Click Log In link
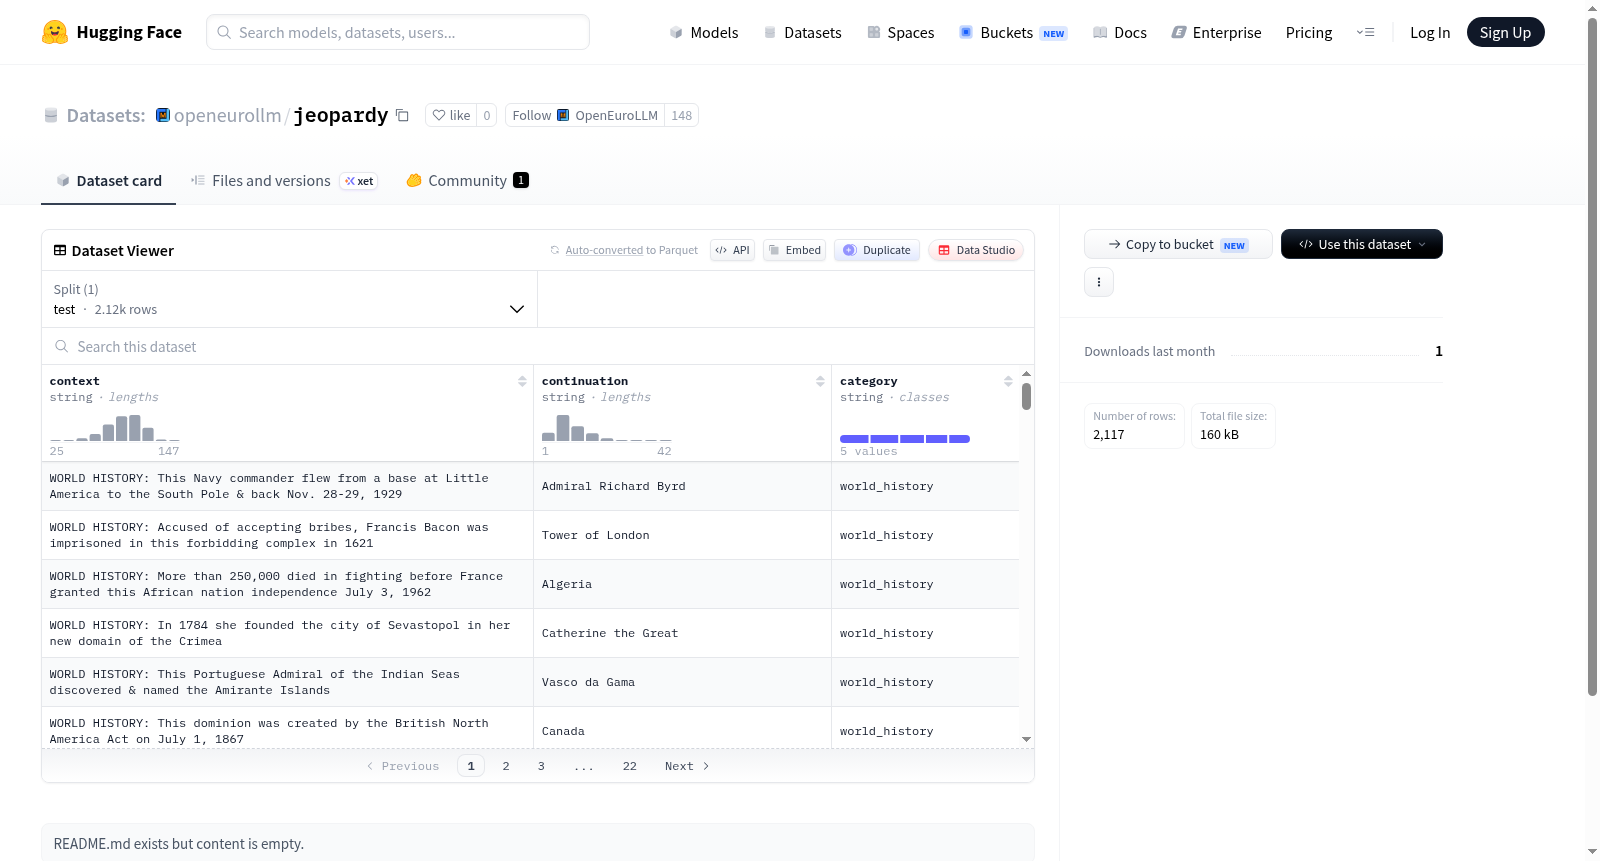 1430,33
